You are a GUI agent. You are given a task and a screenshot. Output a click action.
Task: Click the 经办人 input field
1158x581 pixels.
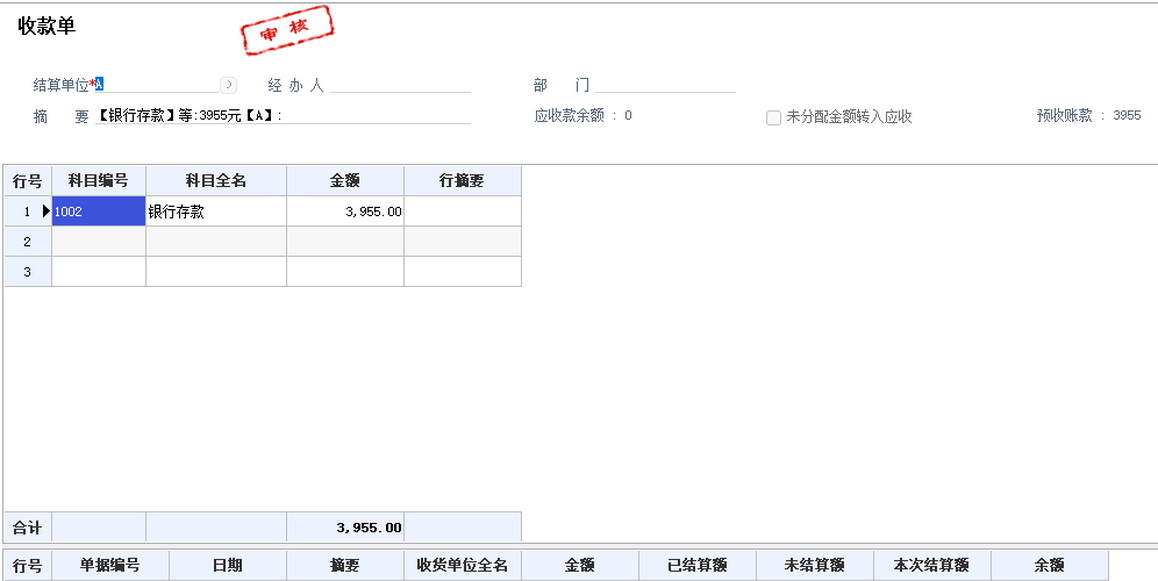click(400, 85)
